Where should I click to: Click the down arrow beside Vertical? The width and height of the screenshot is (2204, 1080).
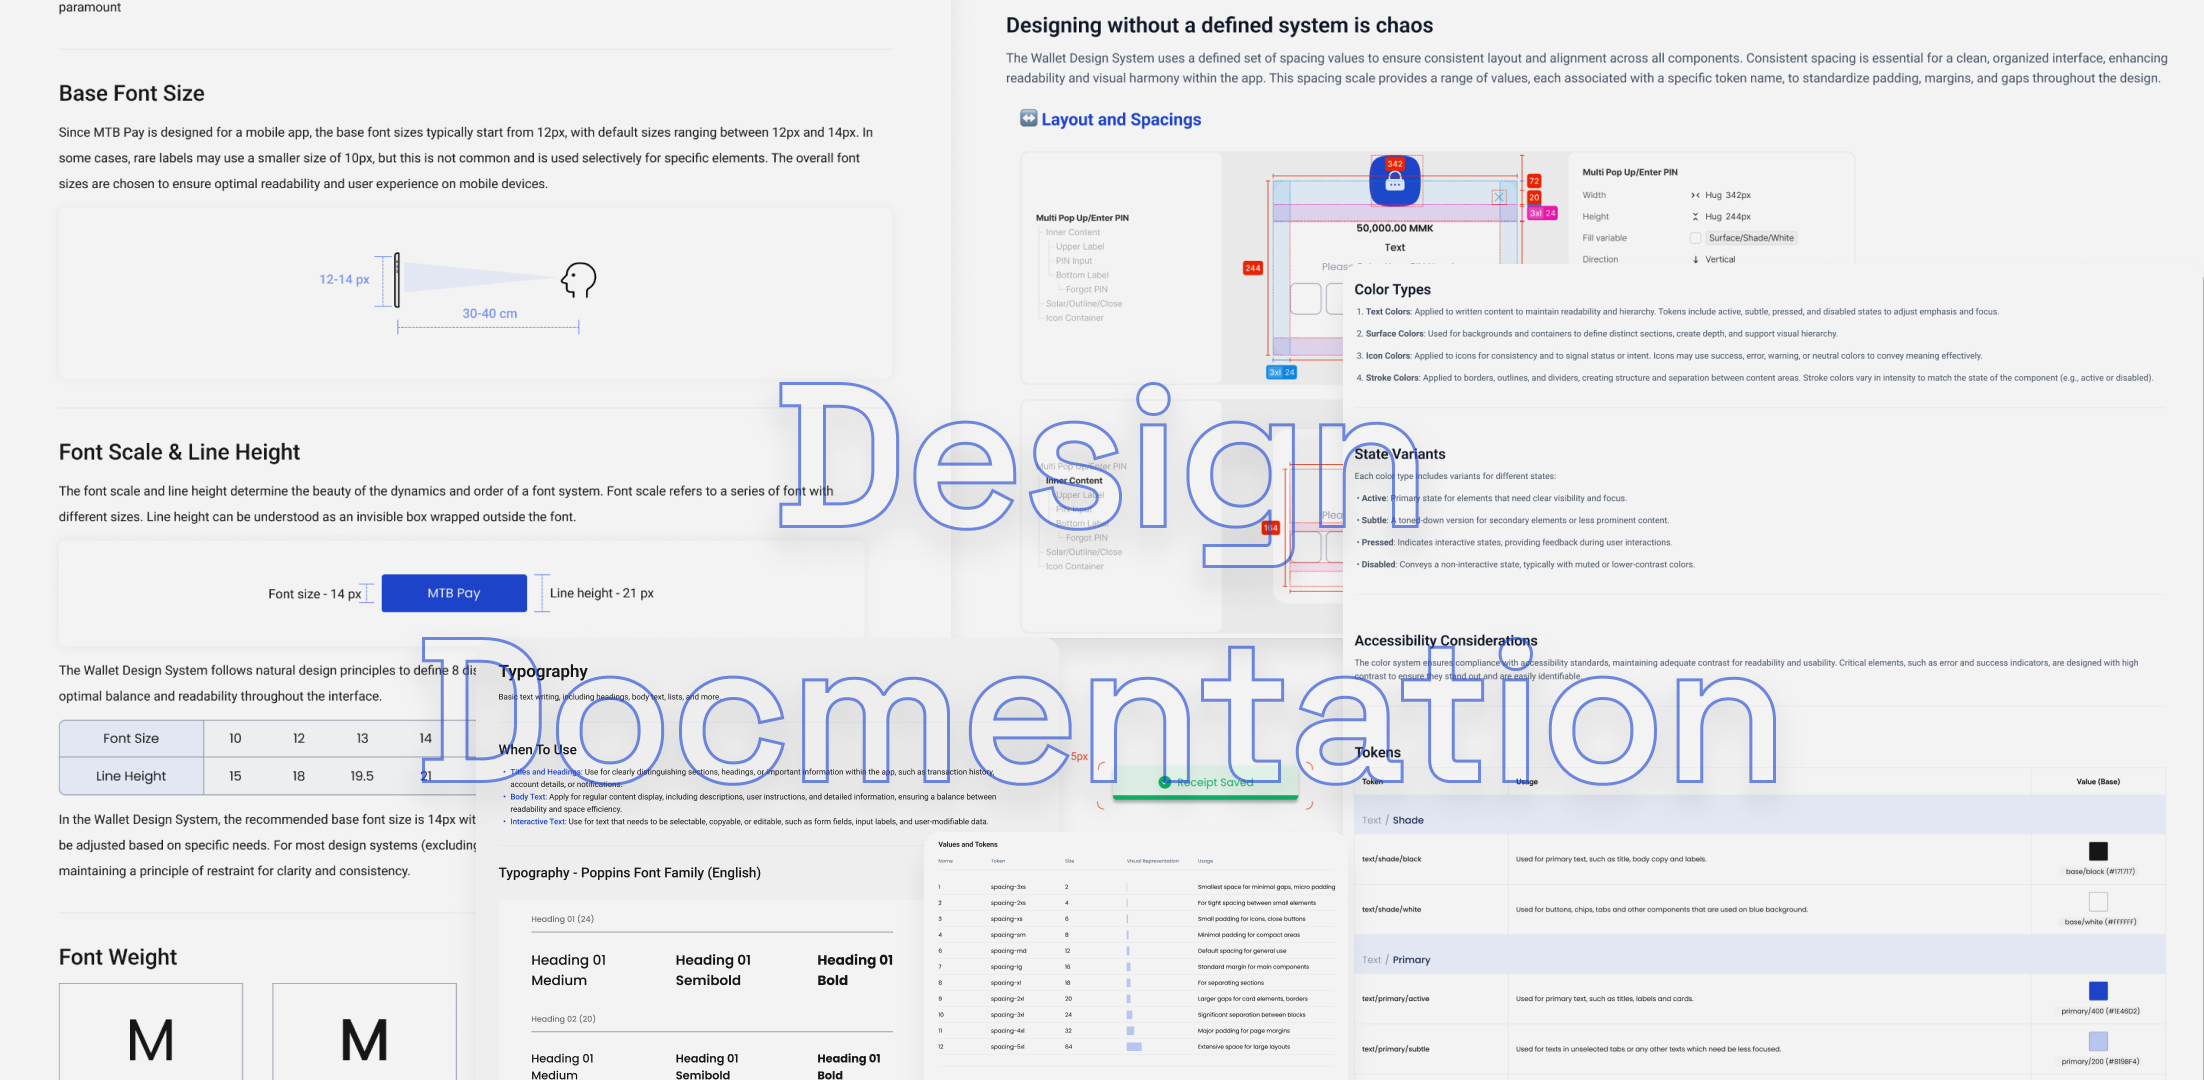click(x=1695, y=259)
